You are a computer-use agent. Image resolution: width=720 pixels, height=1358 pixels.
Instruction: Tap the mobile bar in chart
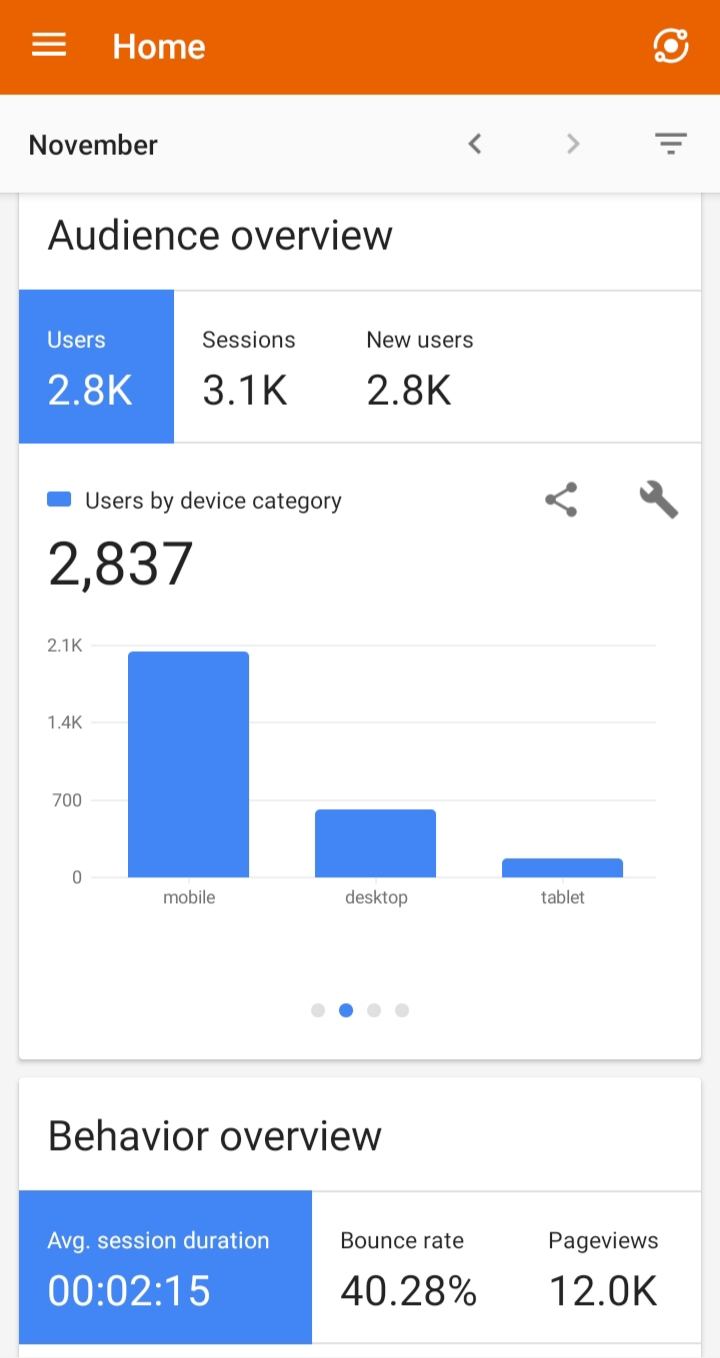188,765
